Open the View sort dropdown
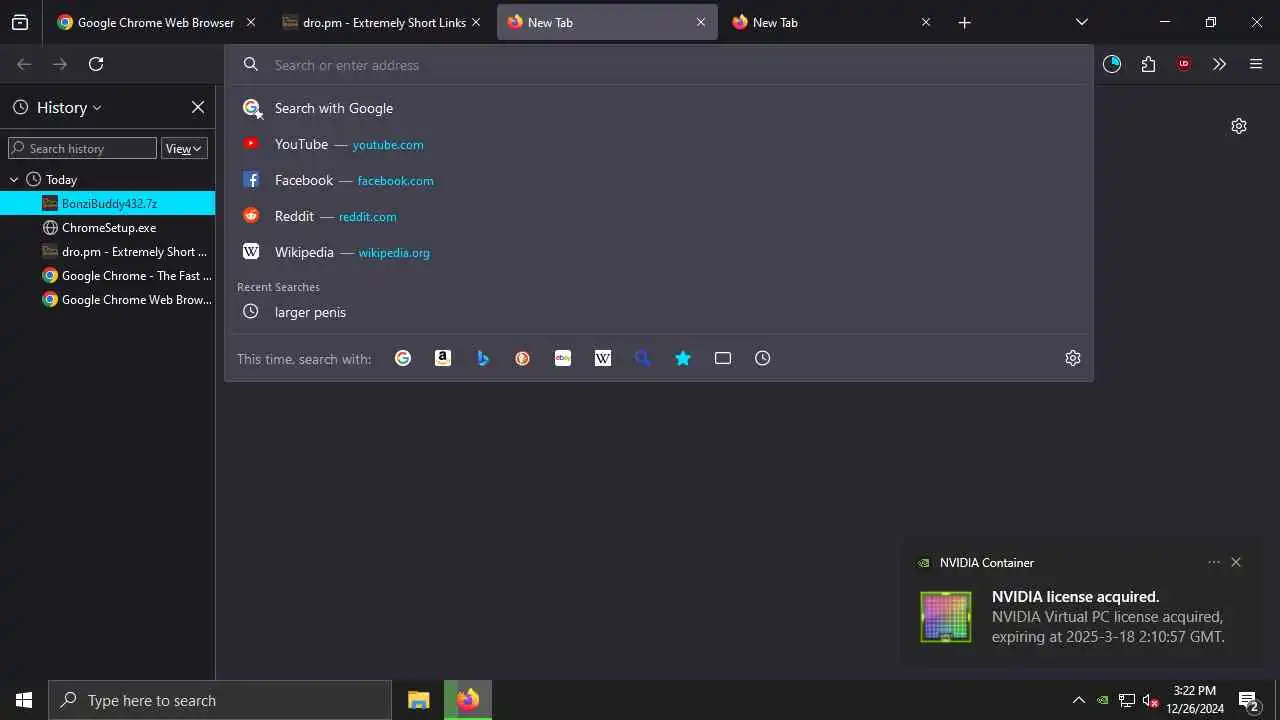Screen dimensions: 1280x720 [184, 148]
